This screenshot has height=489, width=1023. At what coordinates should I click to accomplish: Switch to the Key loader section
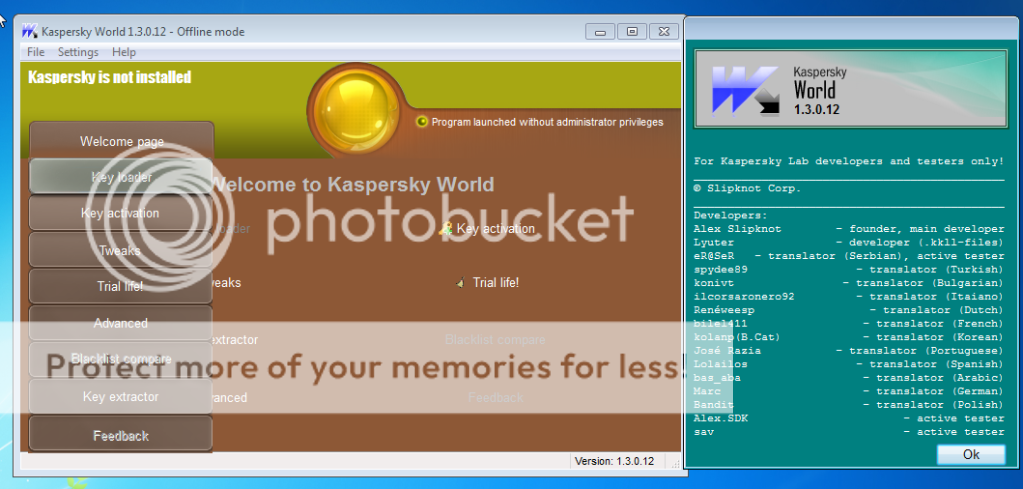121,177
